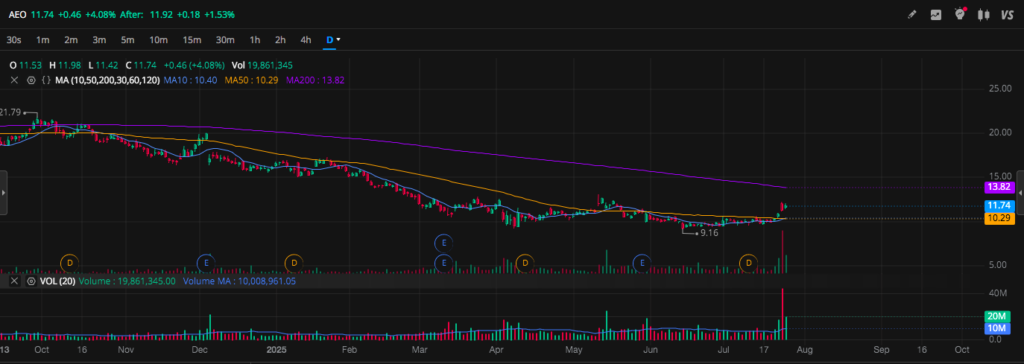Click the dividend D marker in July

(x=748, y=263)
